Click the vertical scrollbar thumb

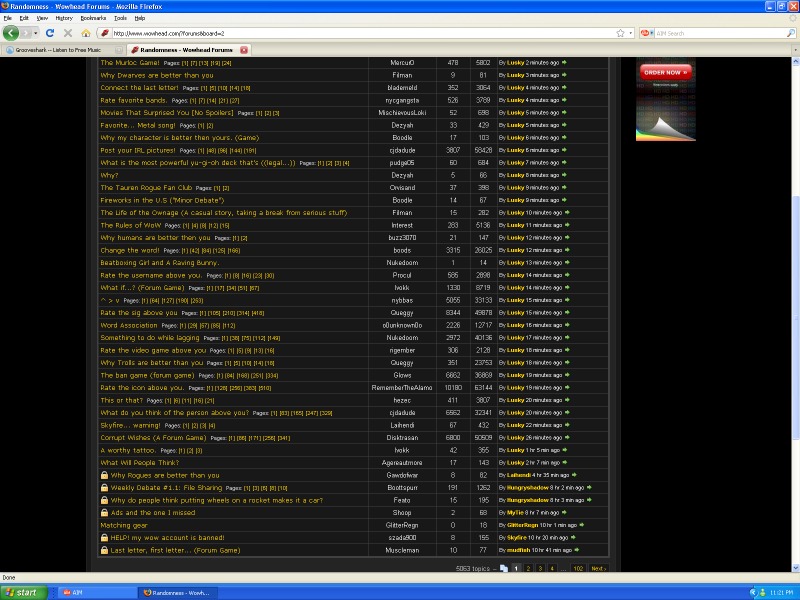pyautogui.click(x=795, y=316)
